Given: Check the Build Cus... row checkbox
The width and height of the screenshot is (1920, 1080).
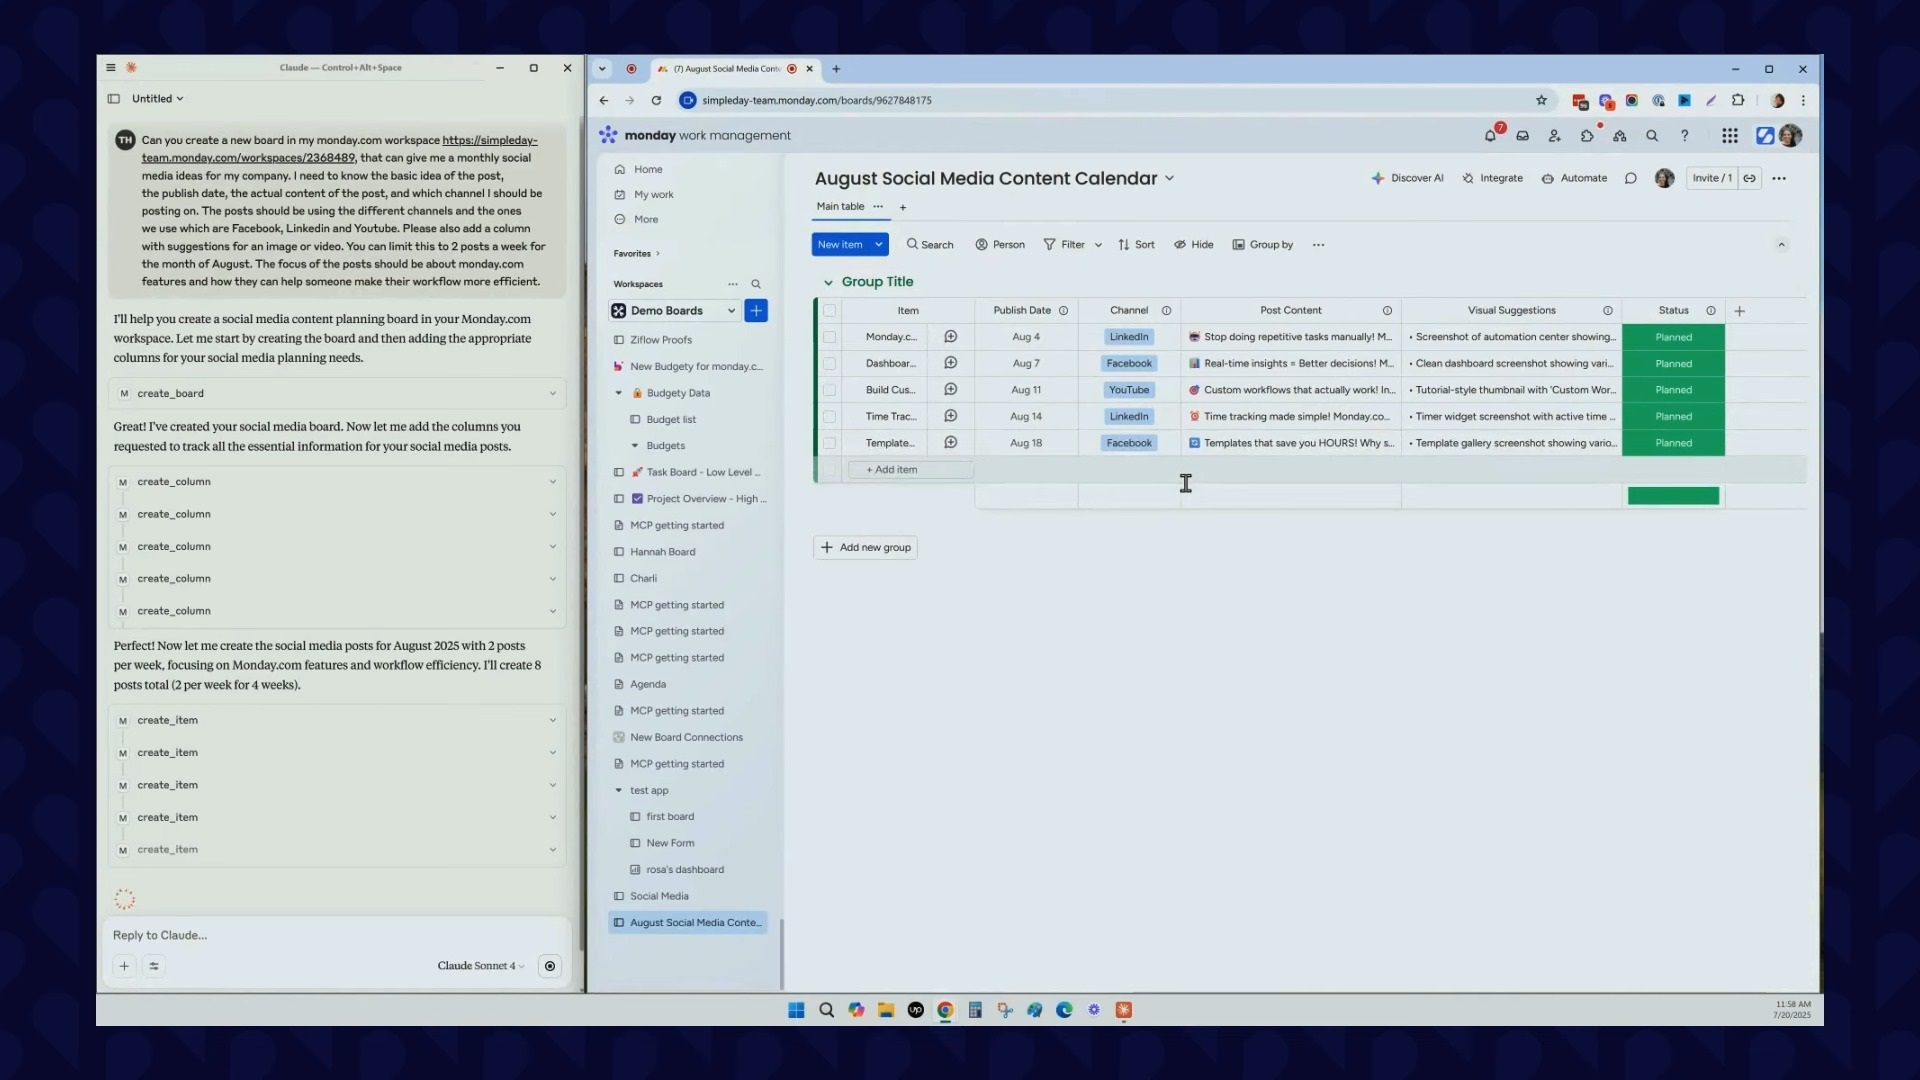Looking at the screenshot, I should 829,390.
